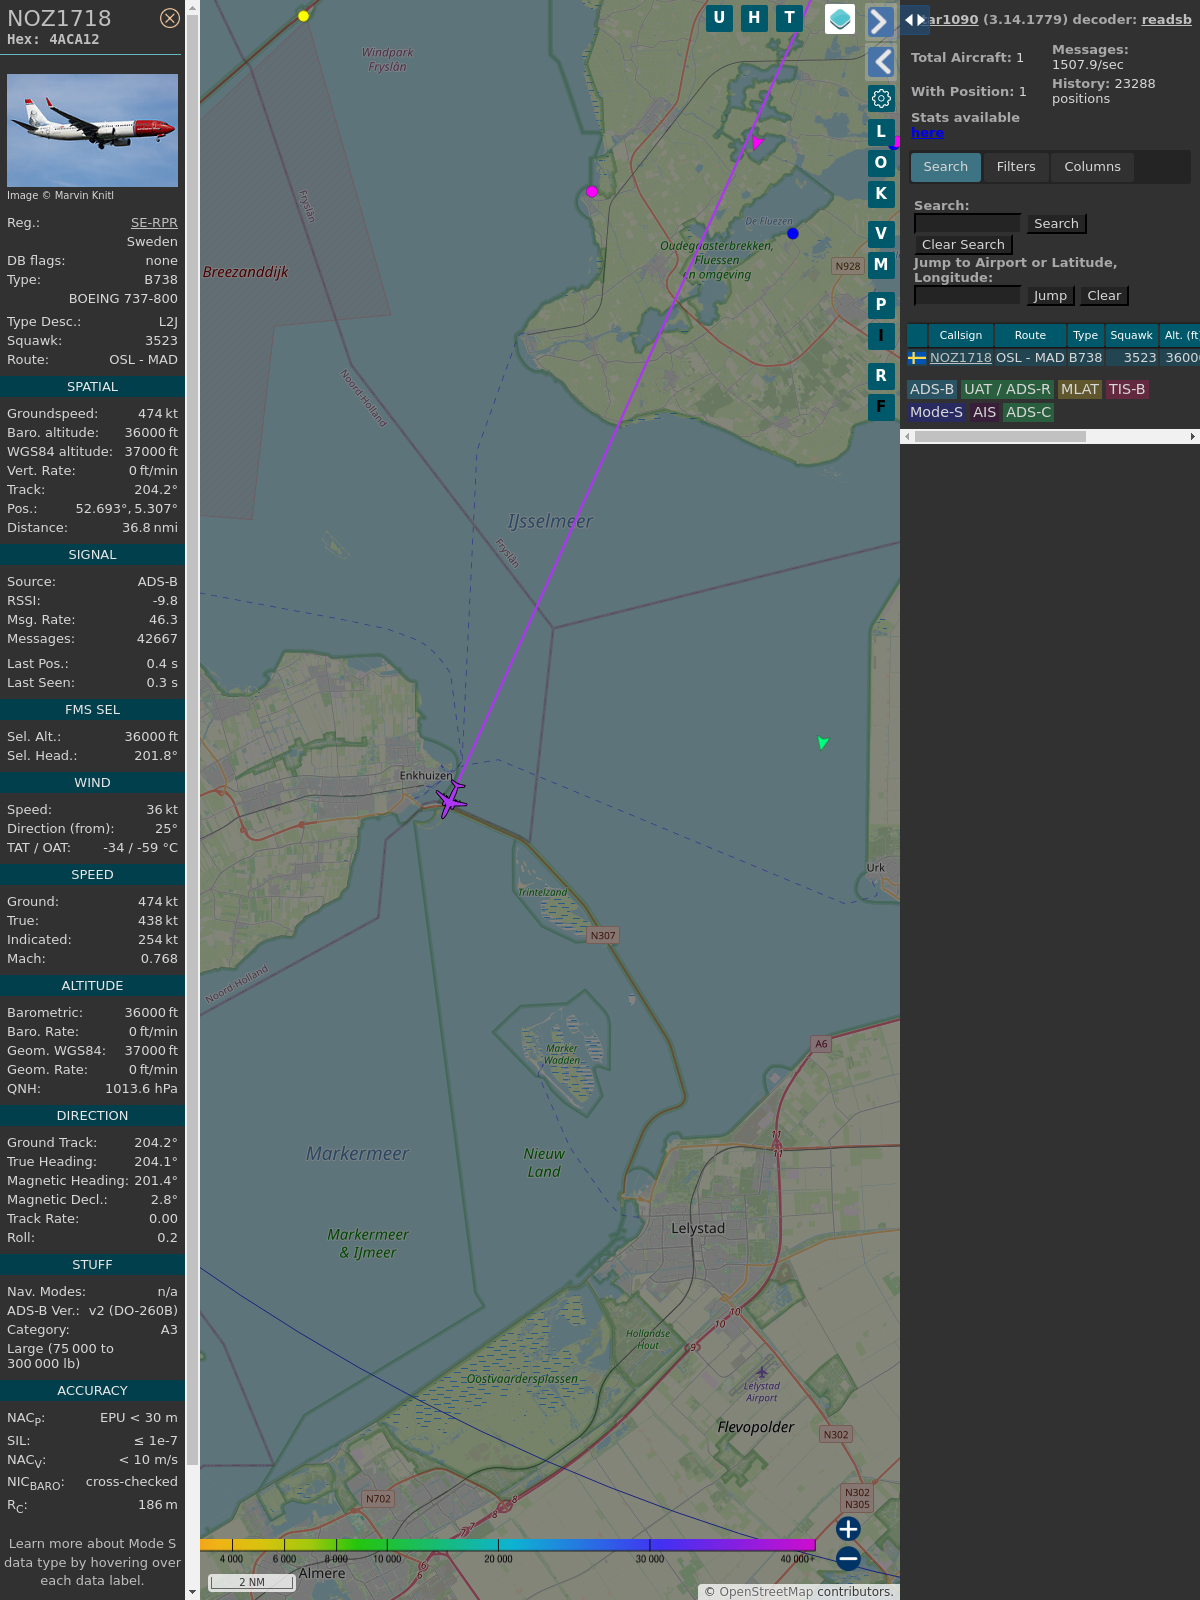Click the settings gear icon
1200x1600 pixels.
(881, 98)
